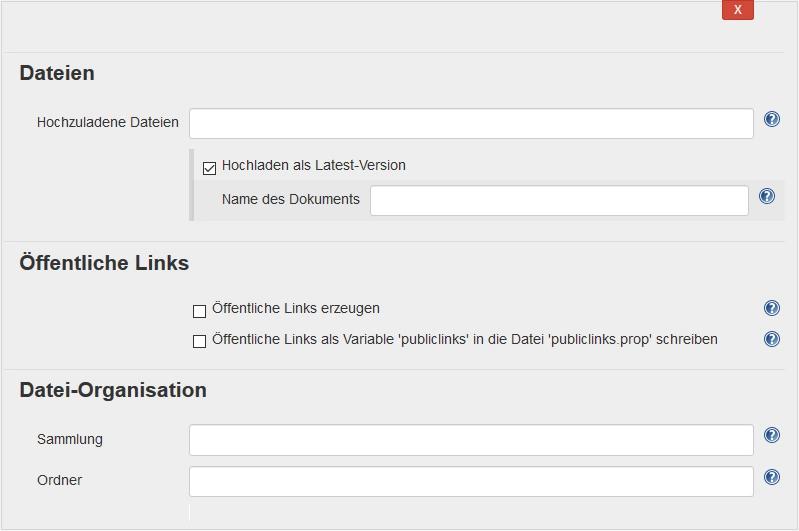
Task: Enable Öffentliche Links erzeugen checkbox
Action: pyautogui.click(x=199, y=311)
